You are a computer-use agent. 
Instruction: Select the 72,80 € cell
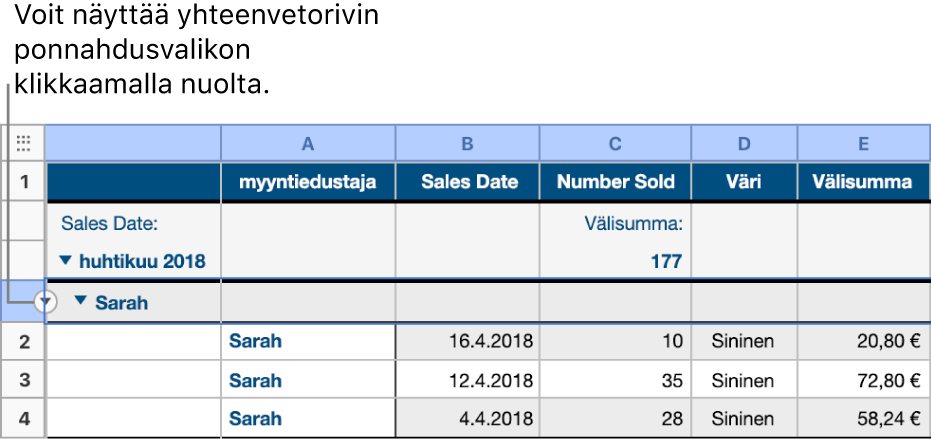(x=863, y=380)
